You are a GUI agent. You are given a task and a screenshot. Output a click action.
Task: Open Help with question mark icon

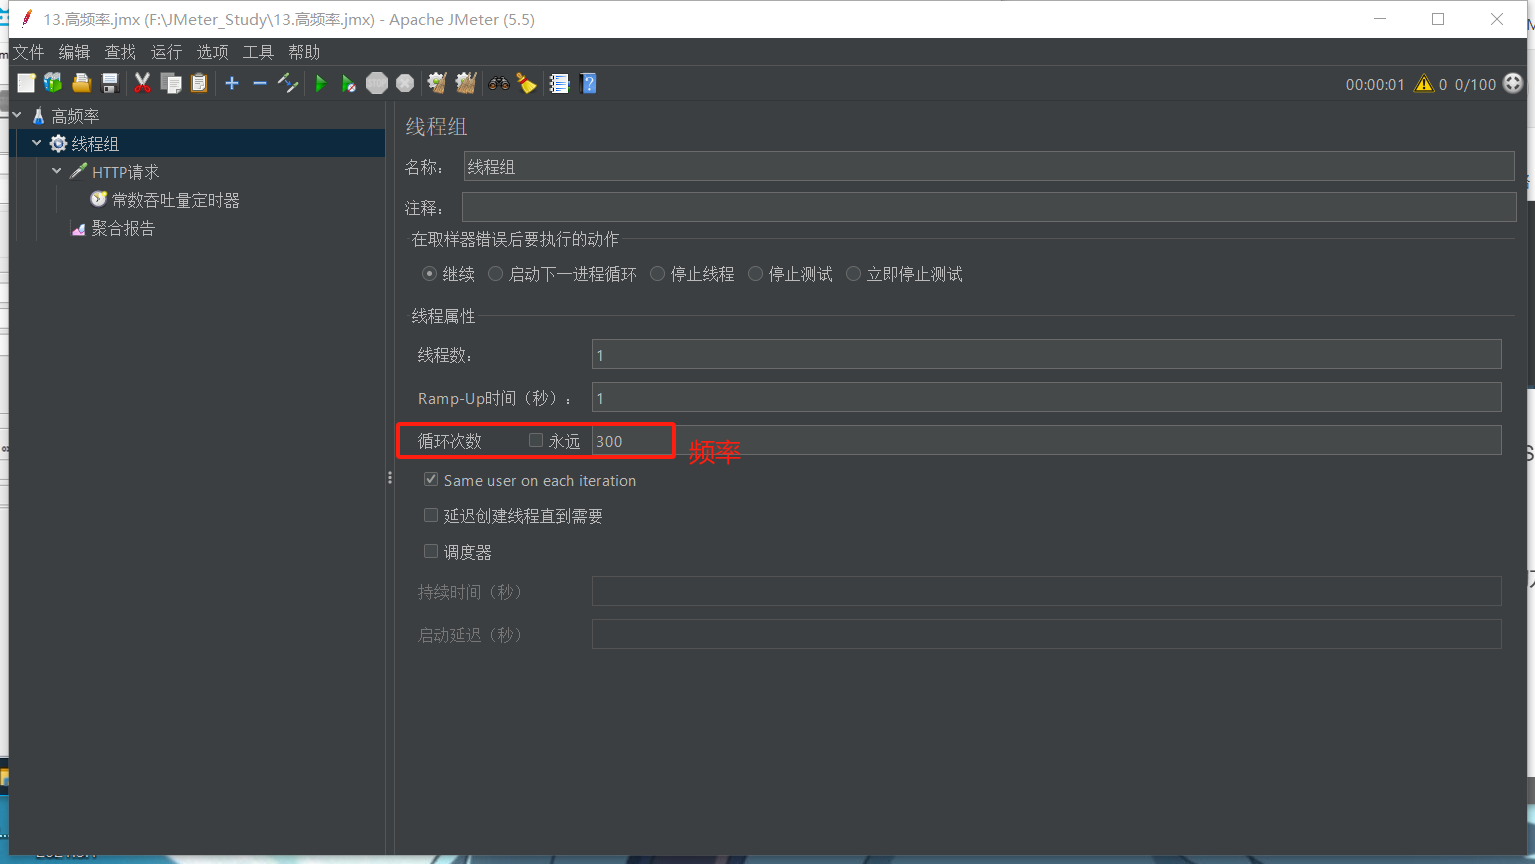coord(588,83)
